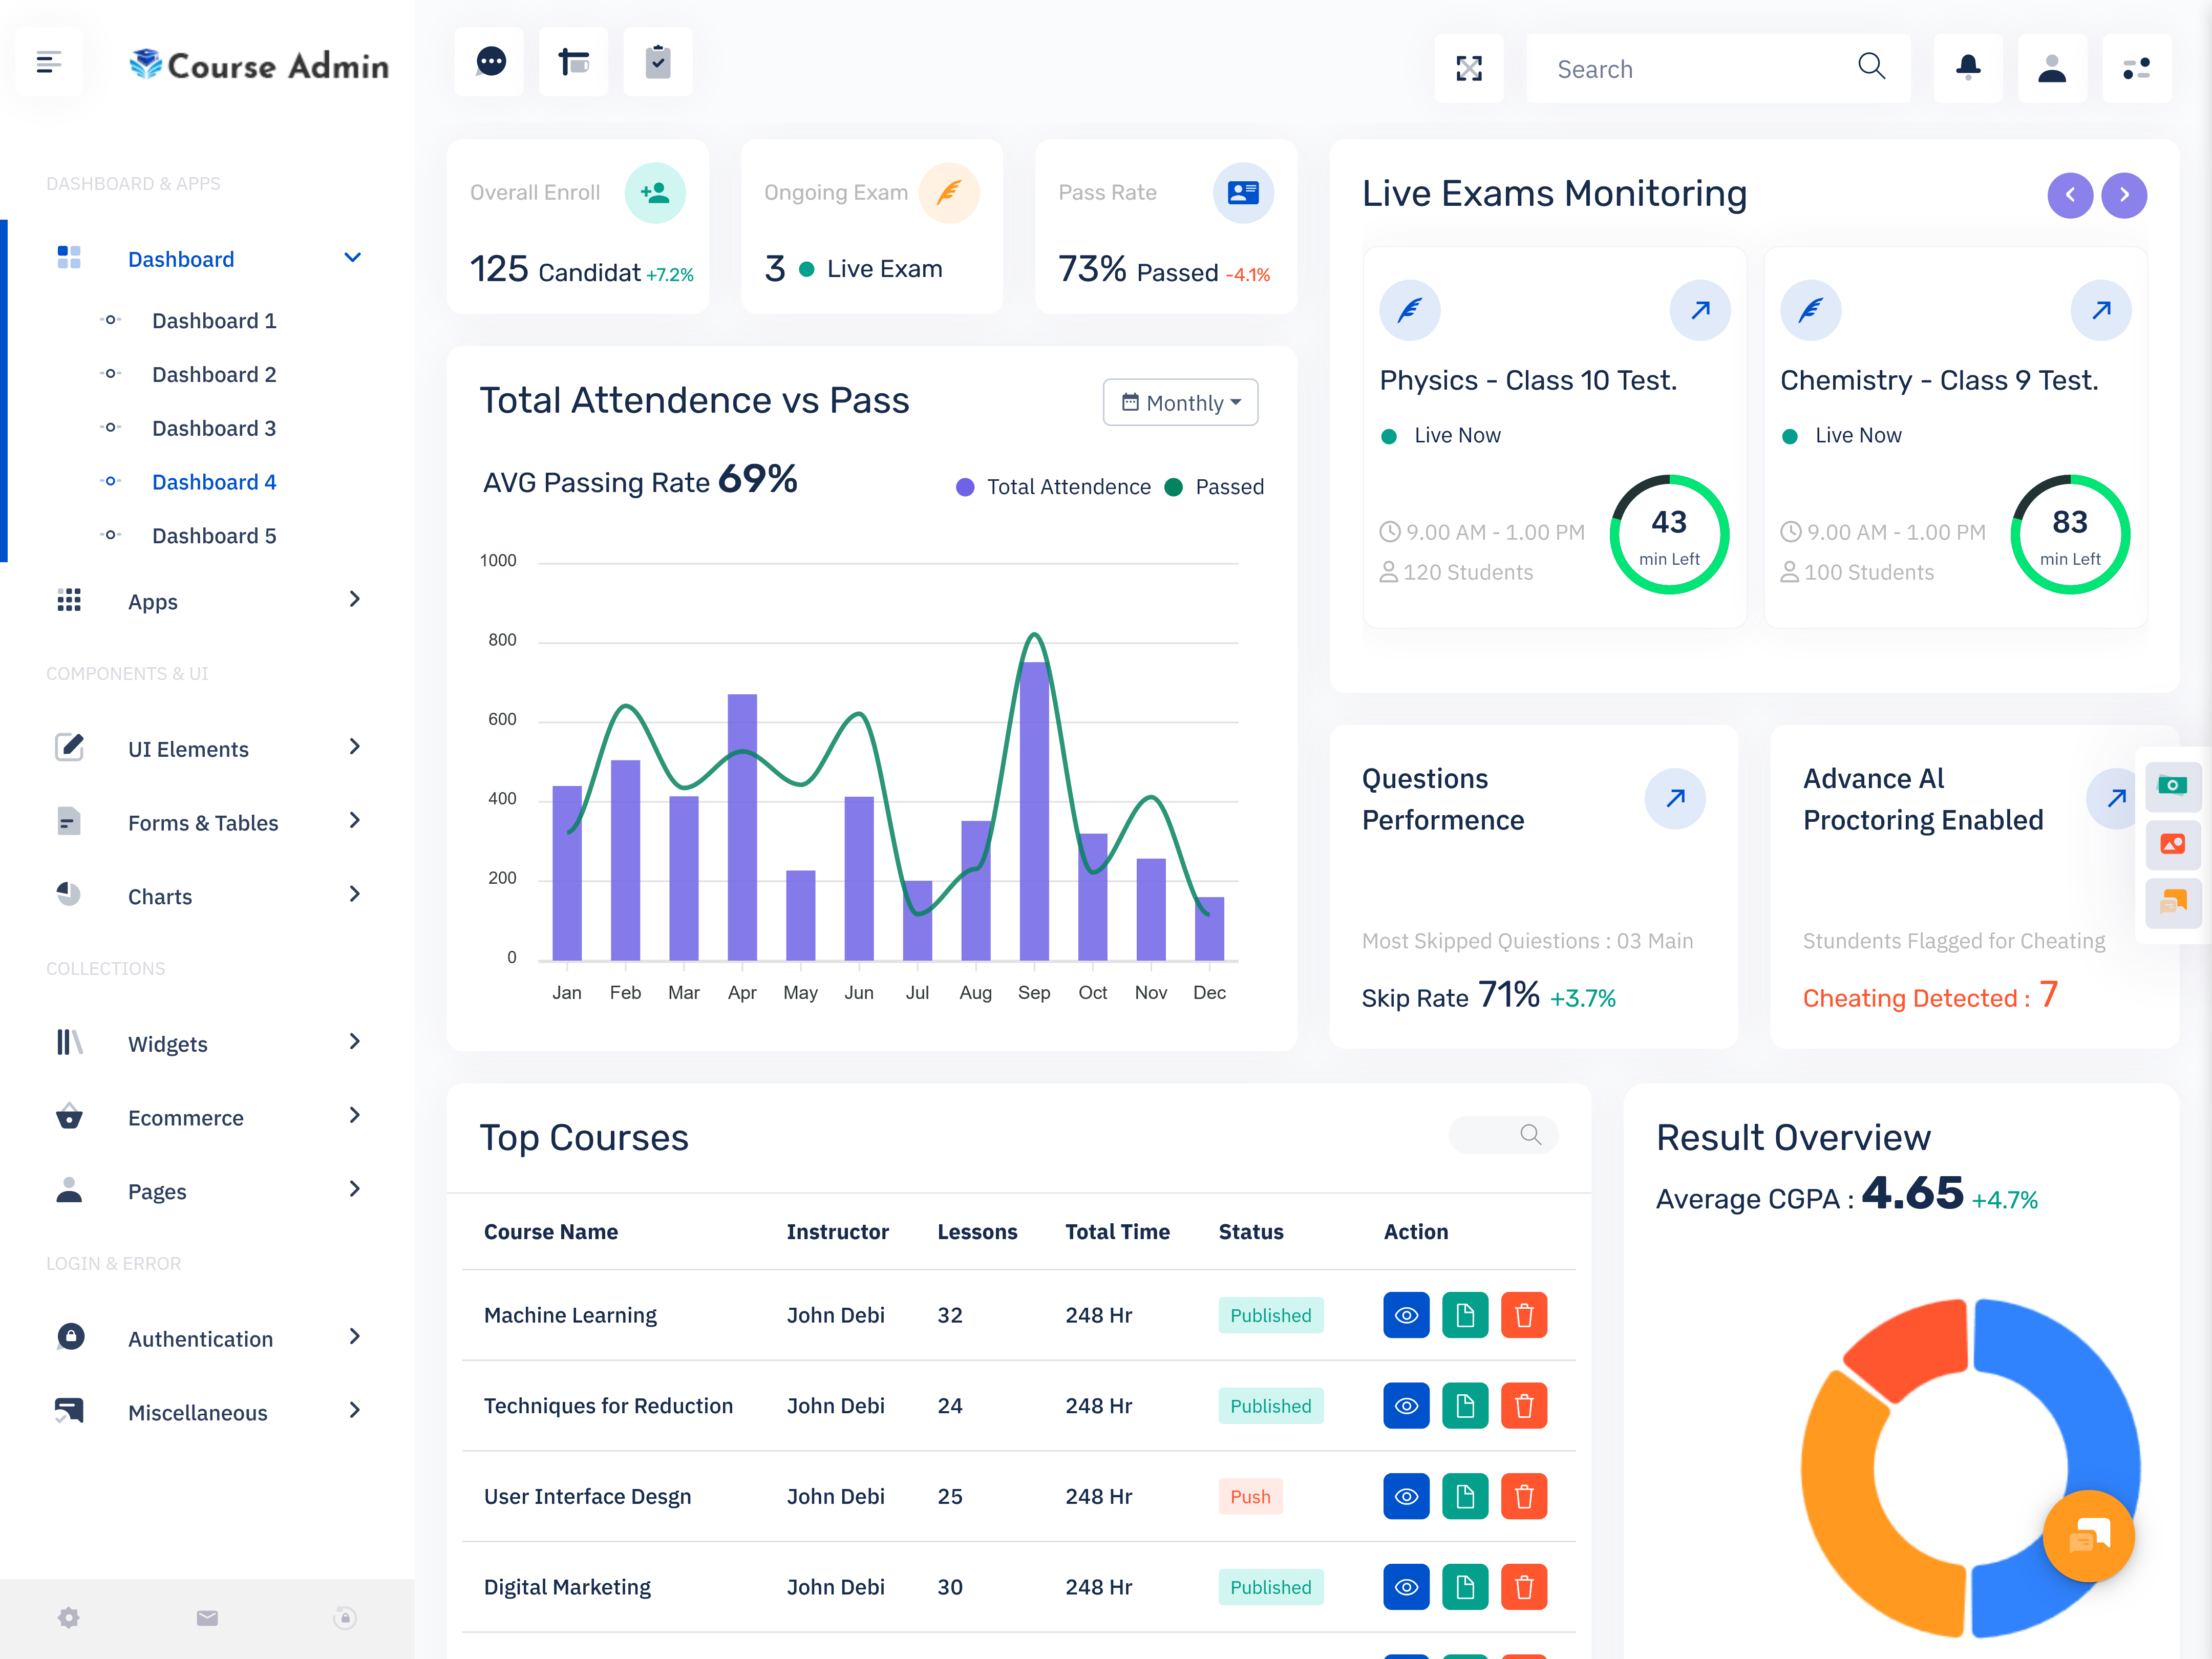This screenshot has height=1659, width=2212.
Task: Click the search magnifier icon in header
Action: point(1871,67)
